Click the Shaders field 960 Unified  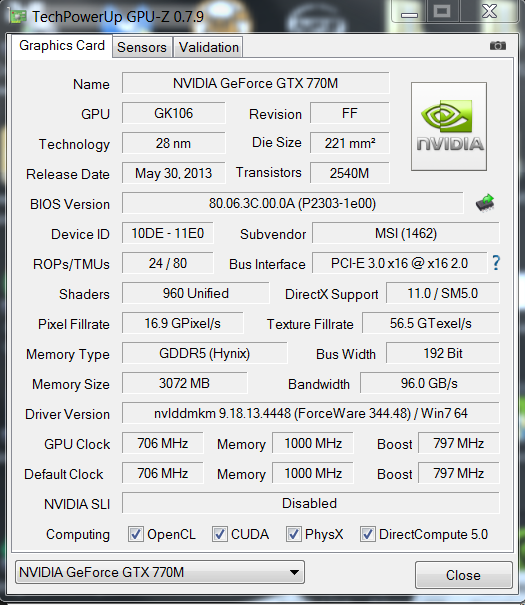(196, 293)
